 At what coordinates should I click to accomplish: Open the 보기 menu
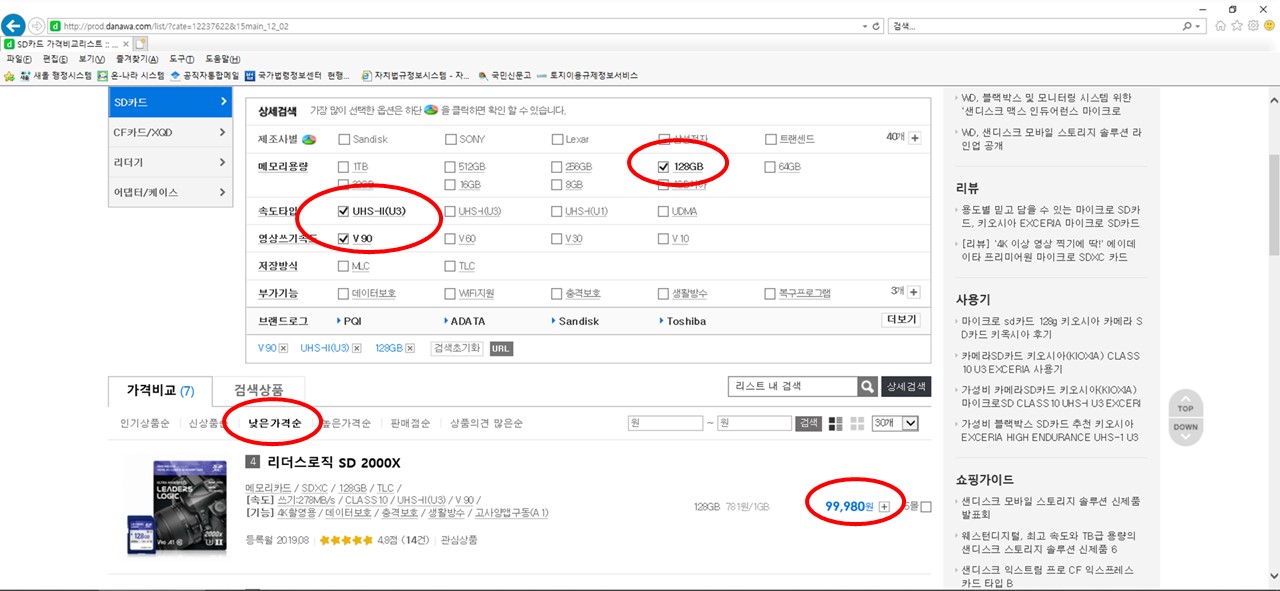92,59
